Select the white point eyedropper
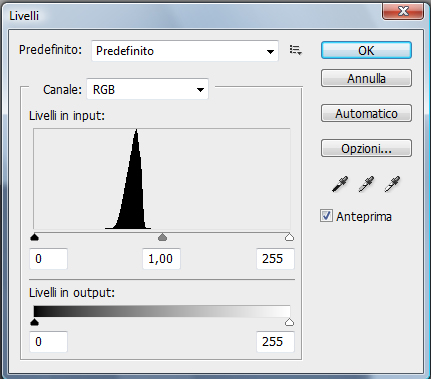The width and height of the screenshot is (431, 379). click(392, 184)
